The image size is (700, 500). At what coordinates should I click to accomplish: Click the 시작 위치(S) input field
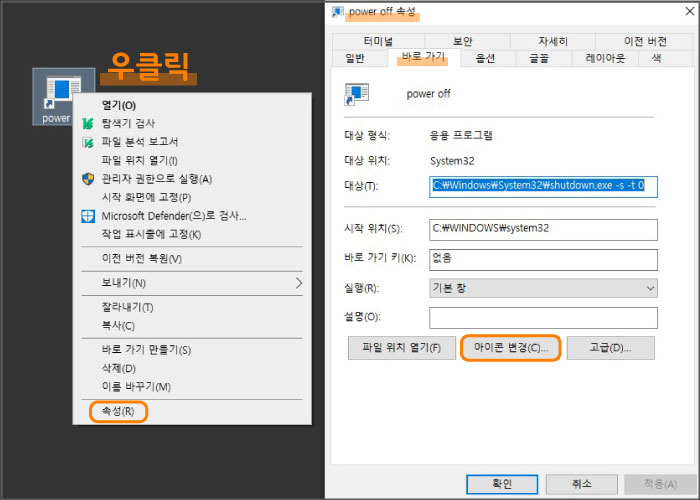[x=543, y=229]
